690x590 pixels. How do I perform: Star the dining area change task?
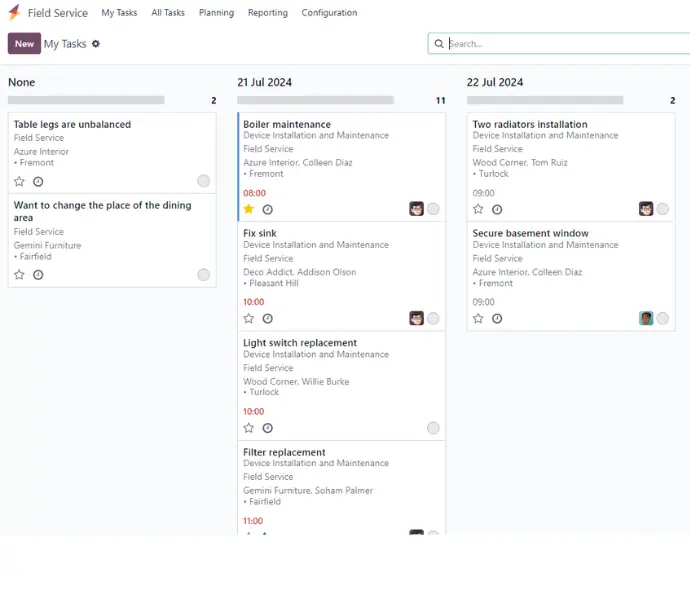[19, 275]
